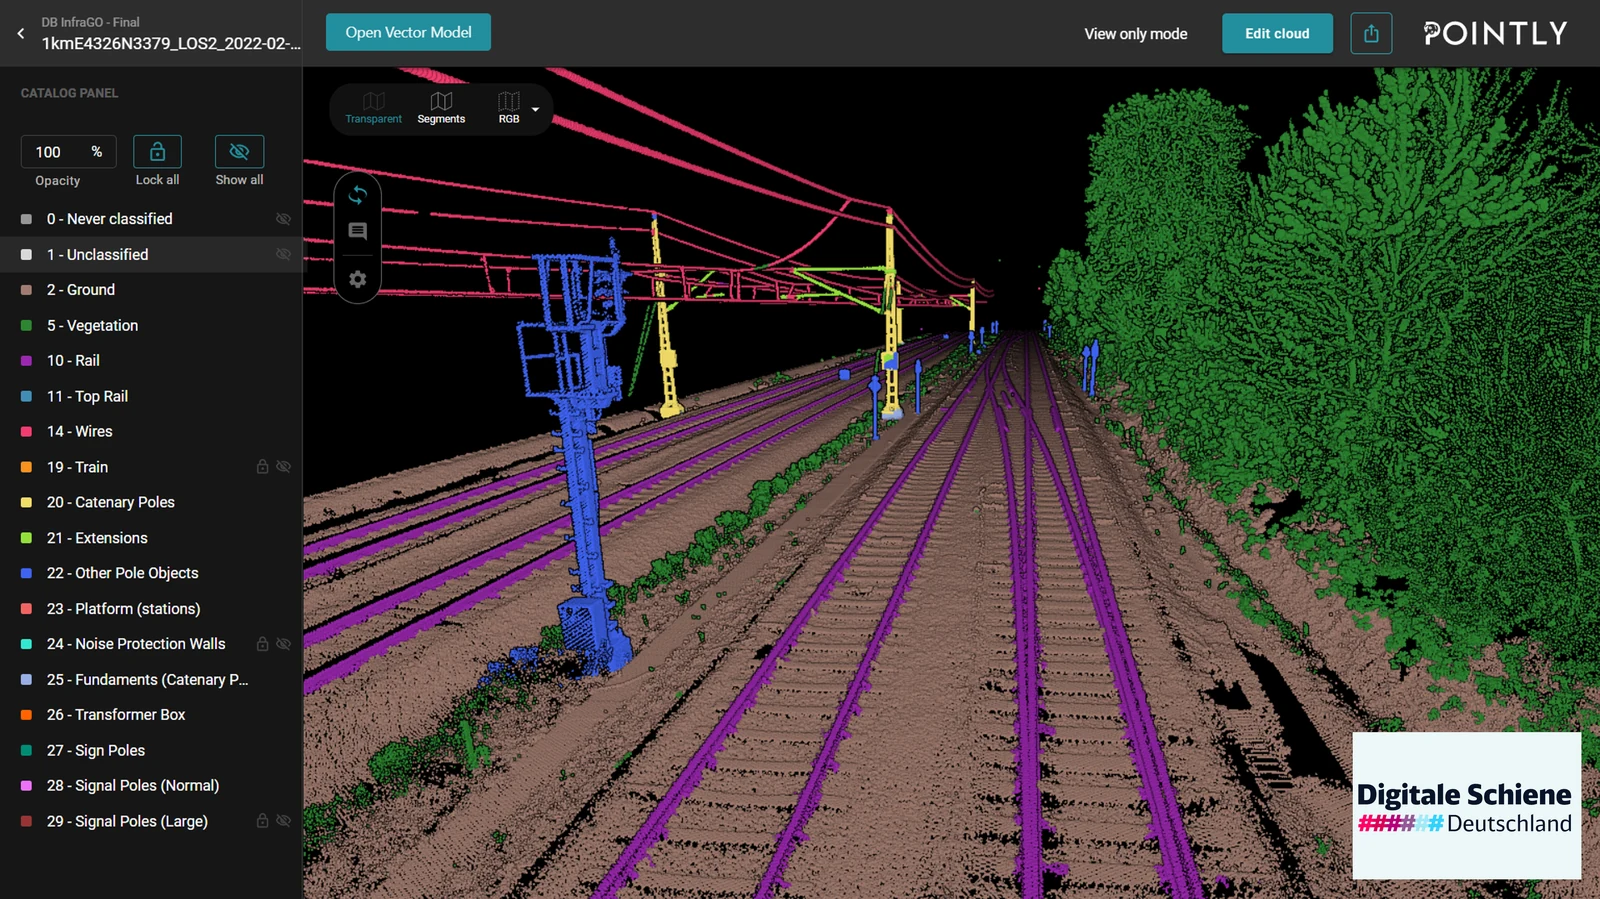This screenshot has height=899, width=1600.
Task: Click the 10 - Rail color swatch
Action: [26, 361]
